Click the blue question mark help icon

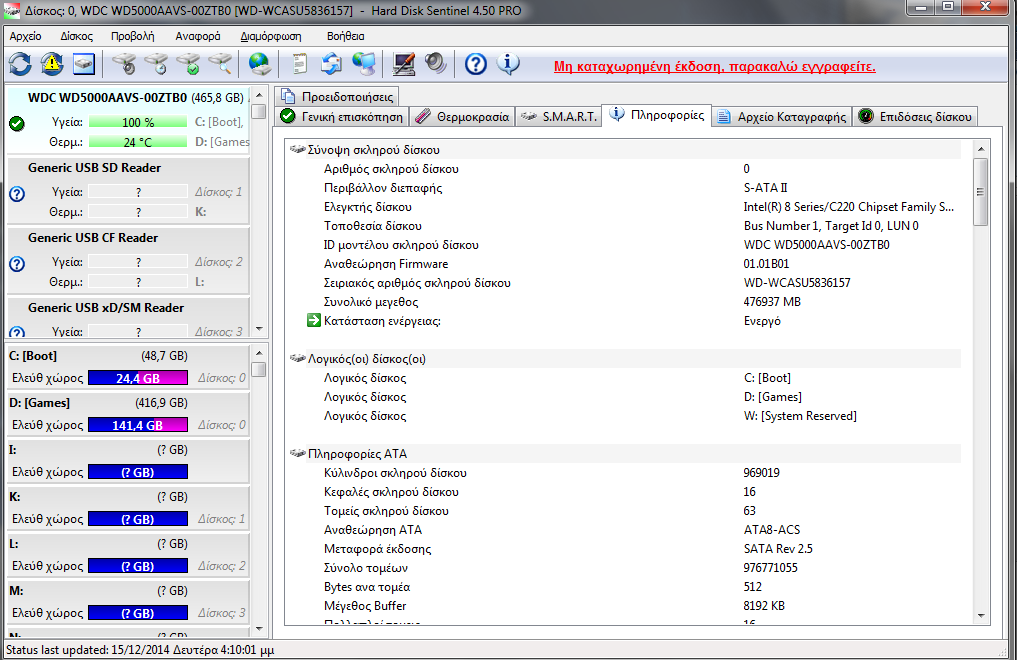point(475,64)
